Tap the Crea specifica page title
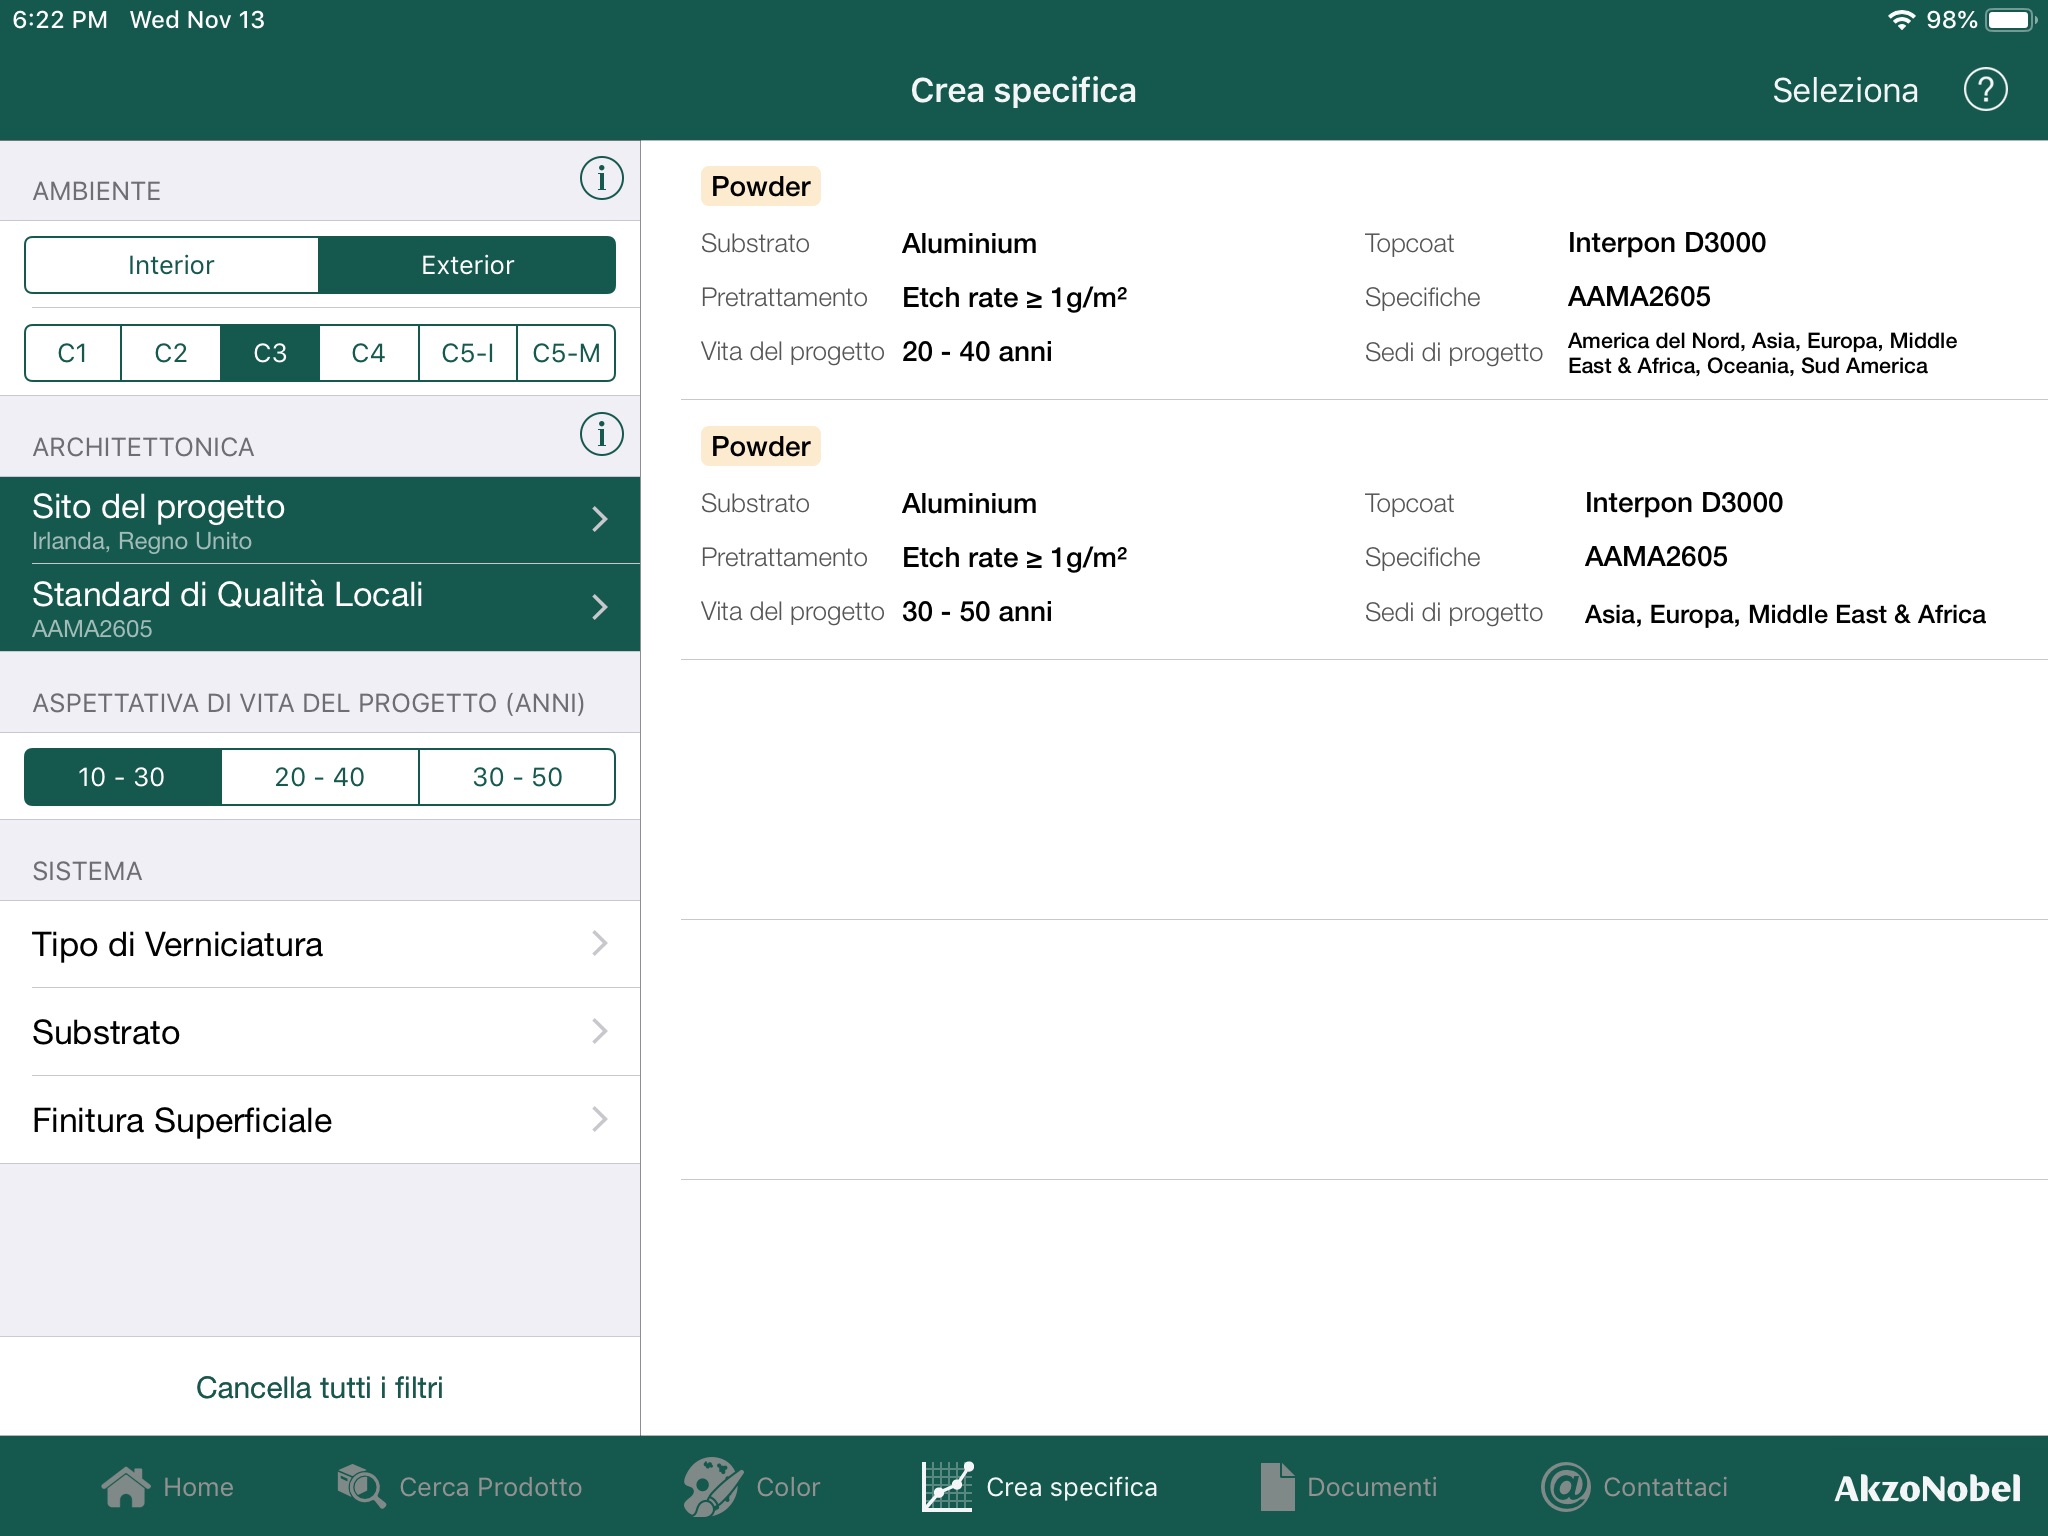Viewport: 2048px width, 1536px height. point(1023,91)
